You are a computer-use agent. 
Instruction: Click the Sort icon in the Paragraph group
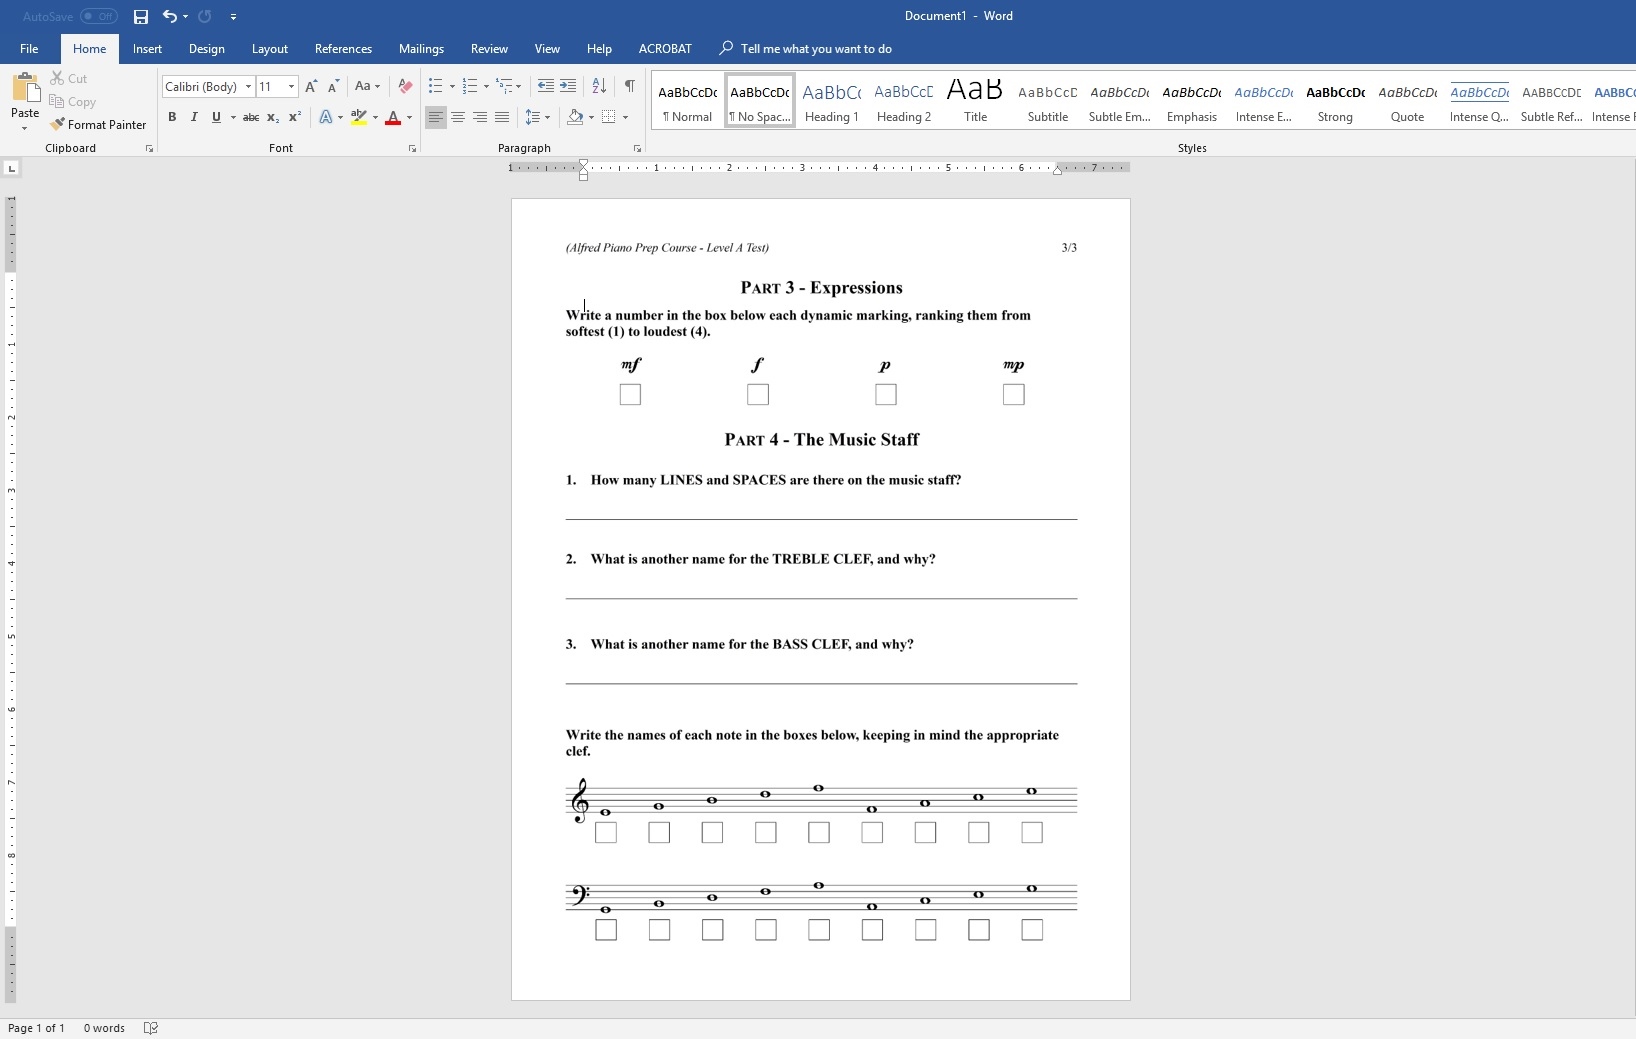pos(599,86)
